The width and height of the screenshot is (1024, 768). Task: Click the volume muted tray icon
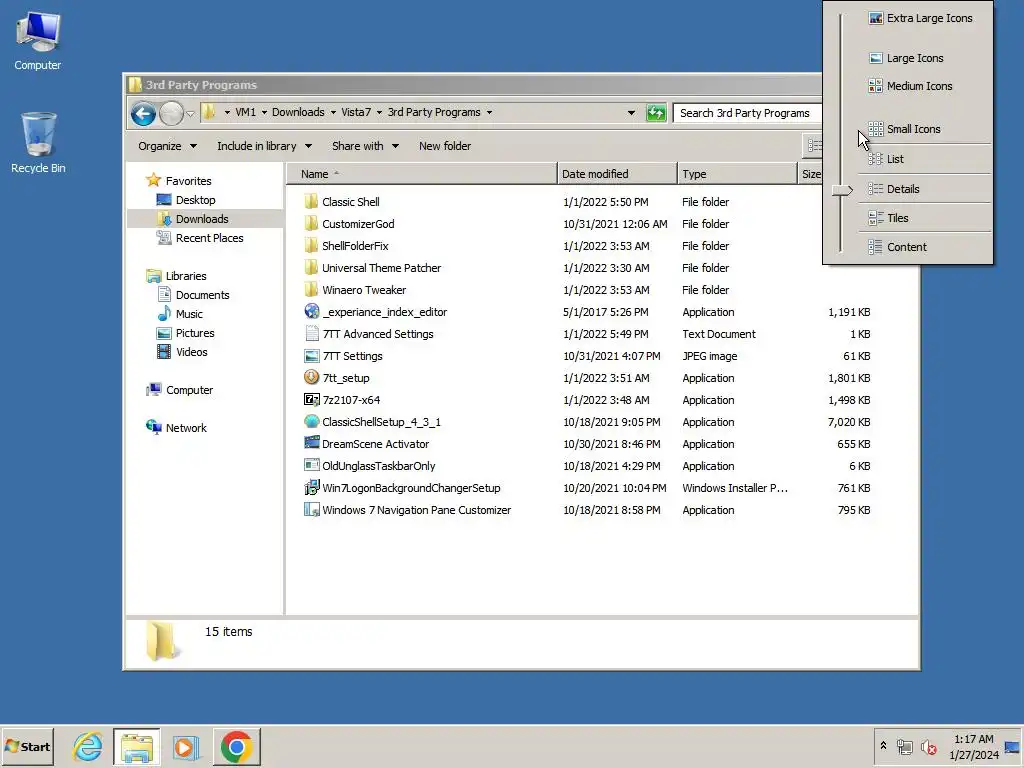click(x=928, y=746)
